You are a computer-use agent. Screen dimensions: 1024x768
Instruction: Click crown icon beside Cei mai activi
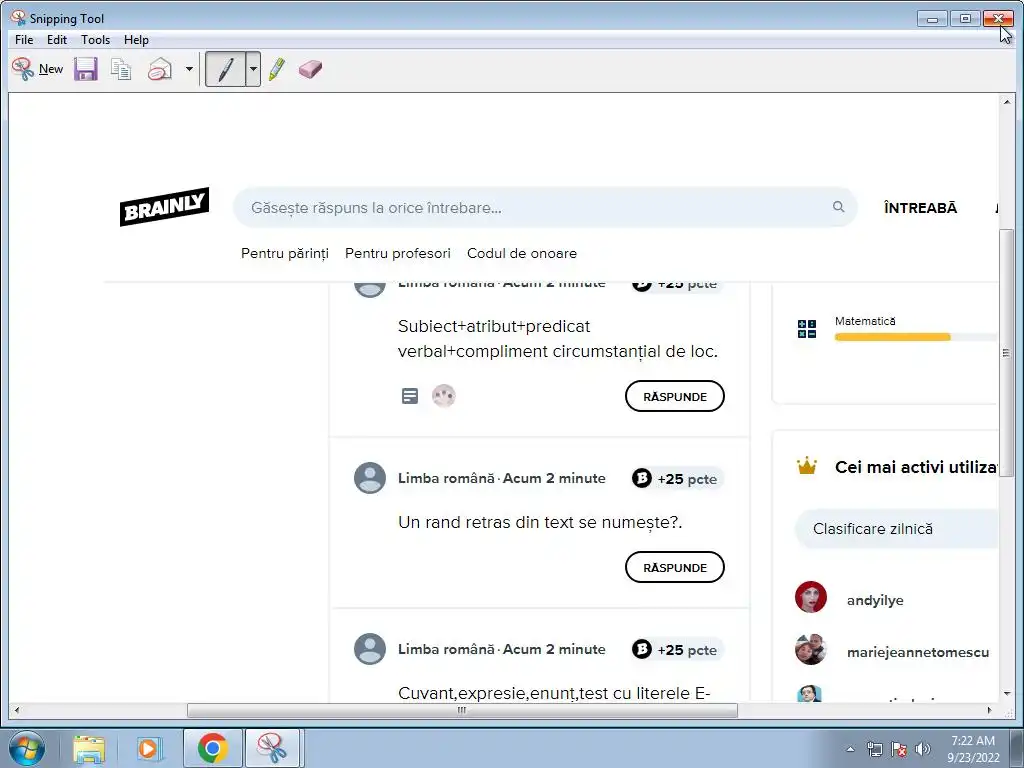tap(807, 466)
